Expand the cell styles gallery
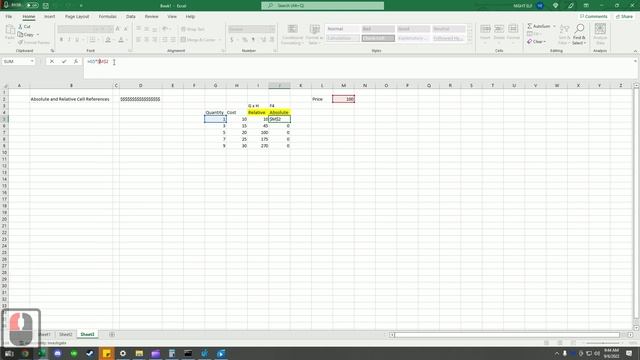The height and width of the screenshot is (360, 640). 469,40
